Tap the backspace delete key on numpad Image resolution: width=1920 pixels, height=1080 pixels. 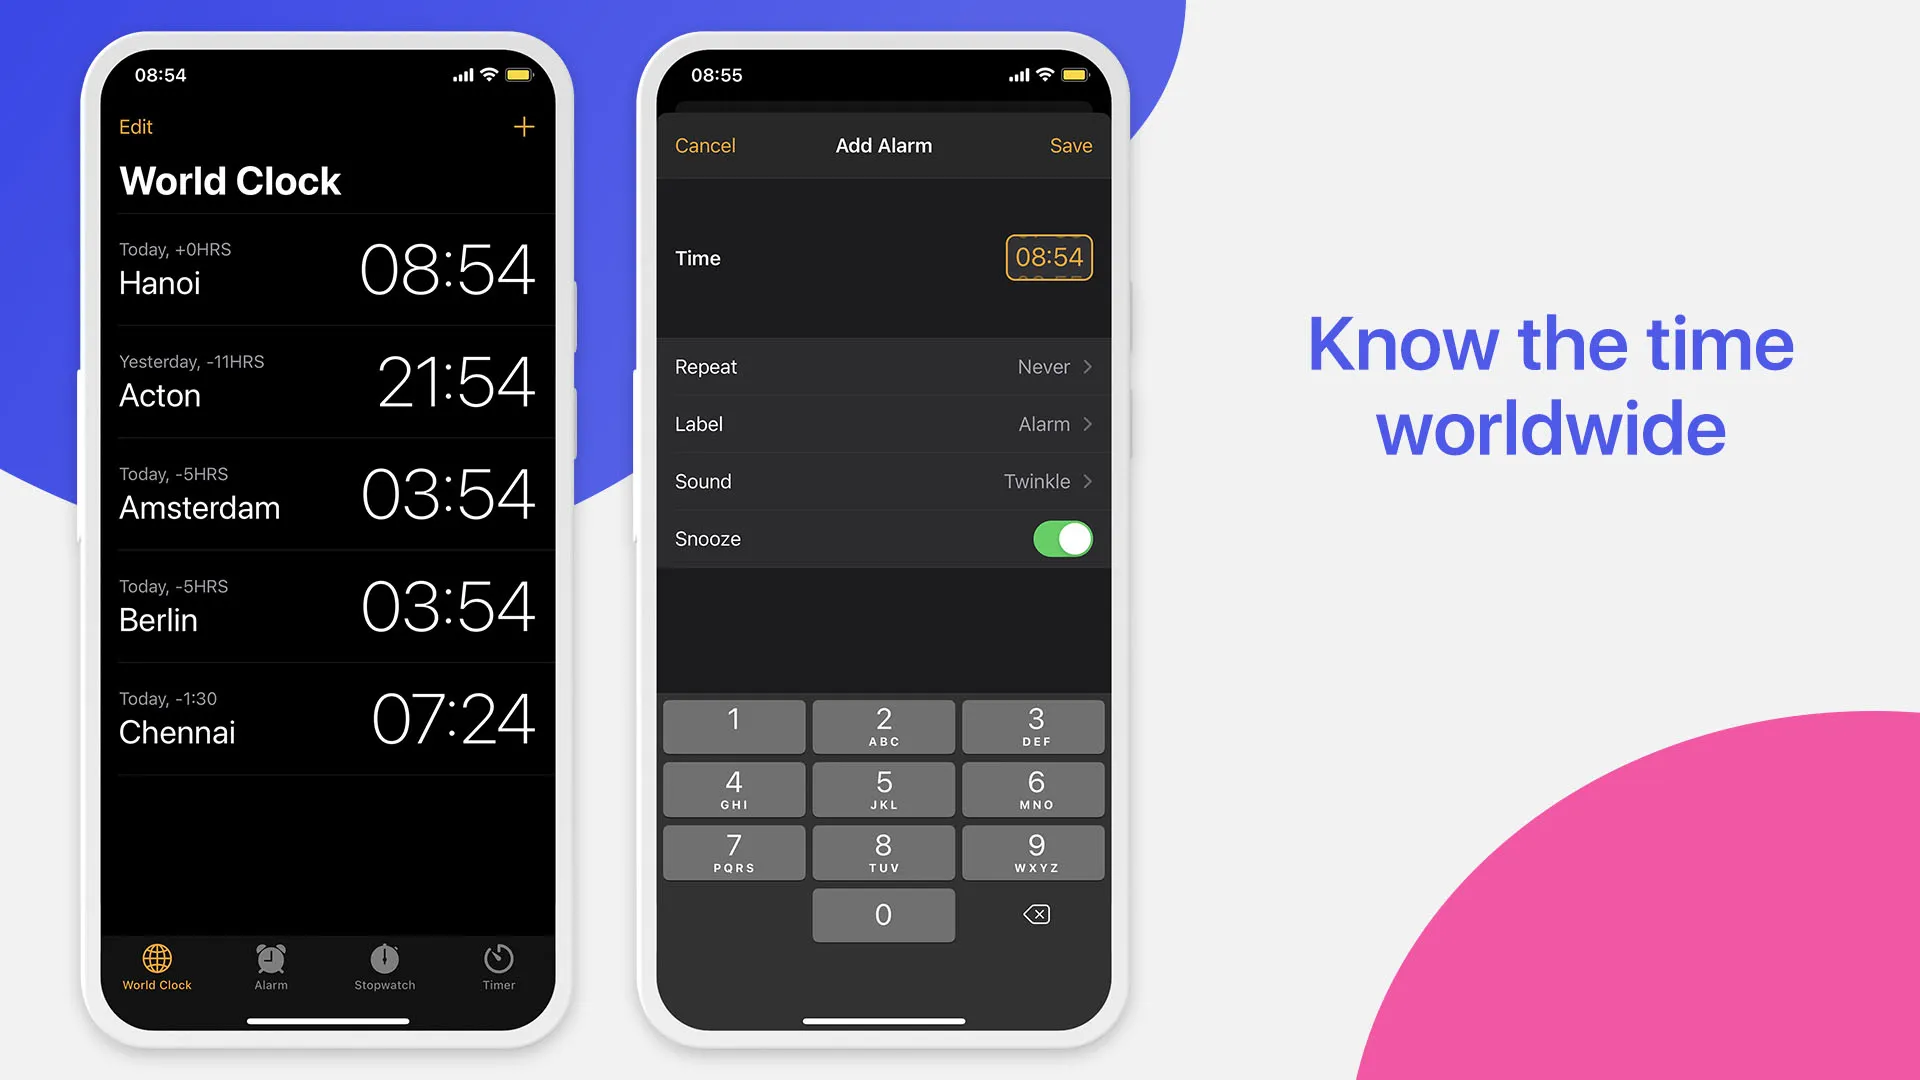(x=1035, y=914)
